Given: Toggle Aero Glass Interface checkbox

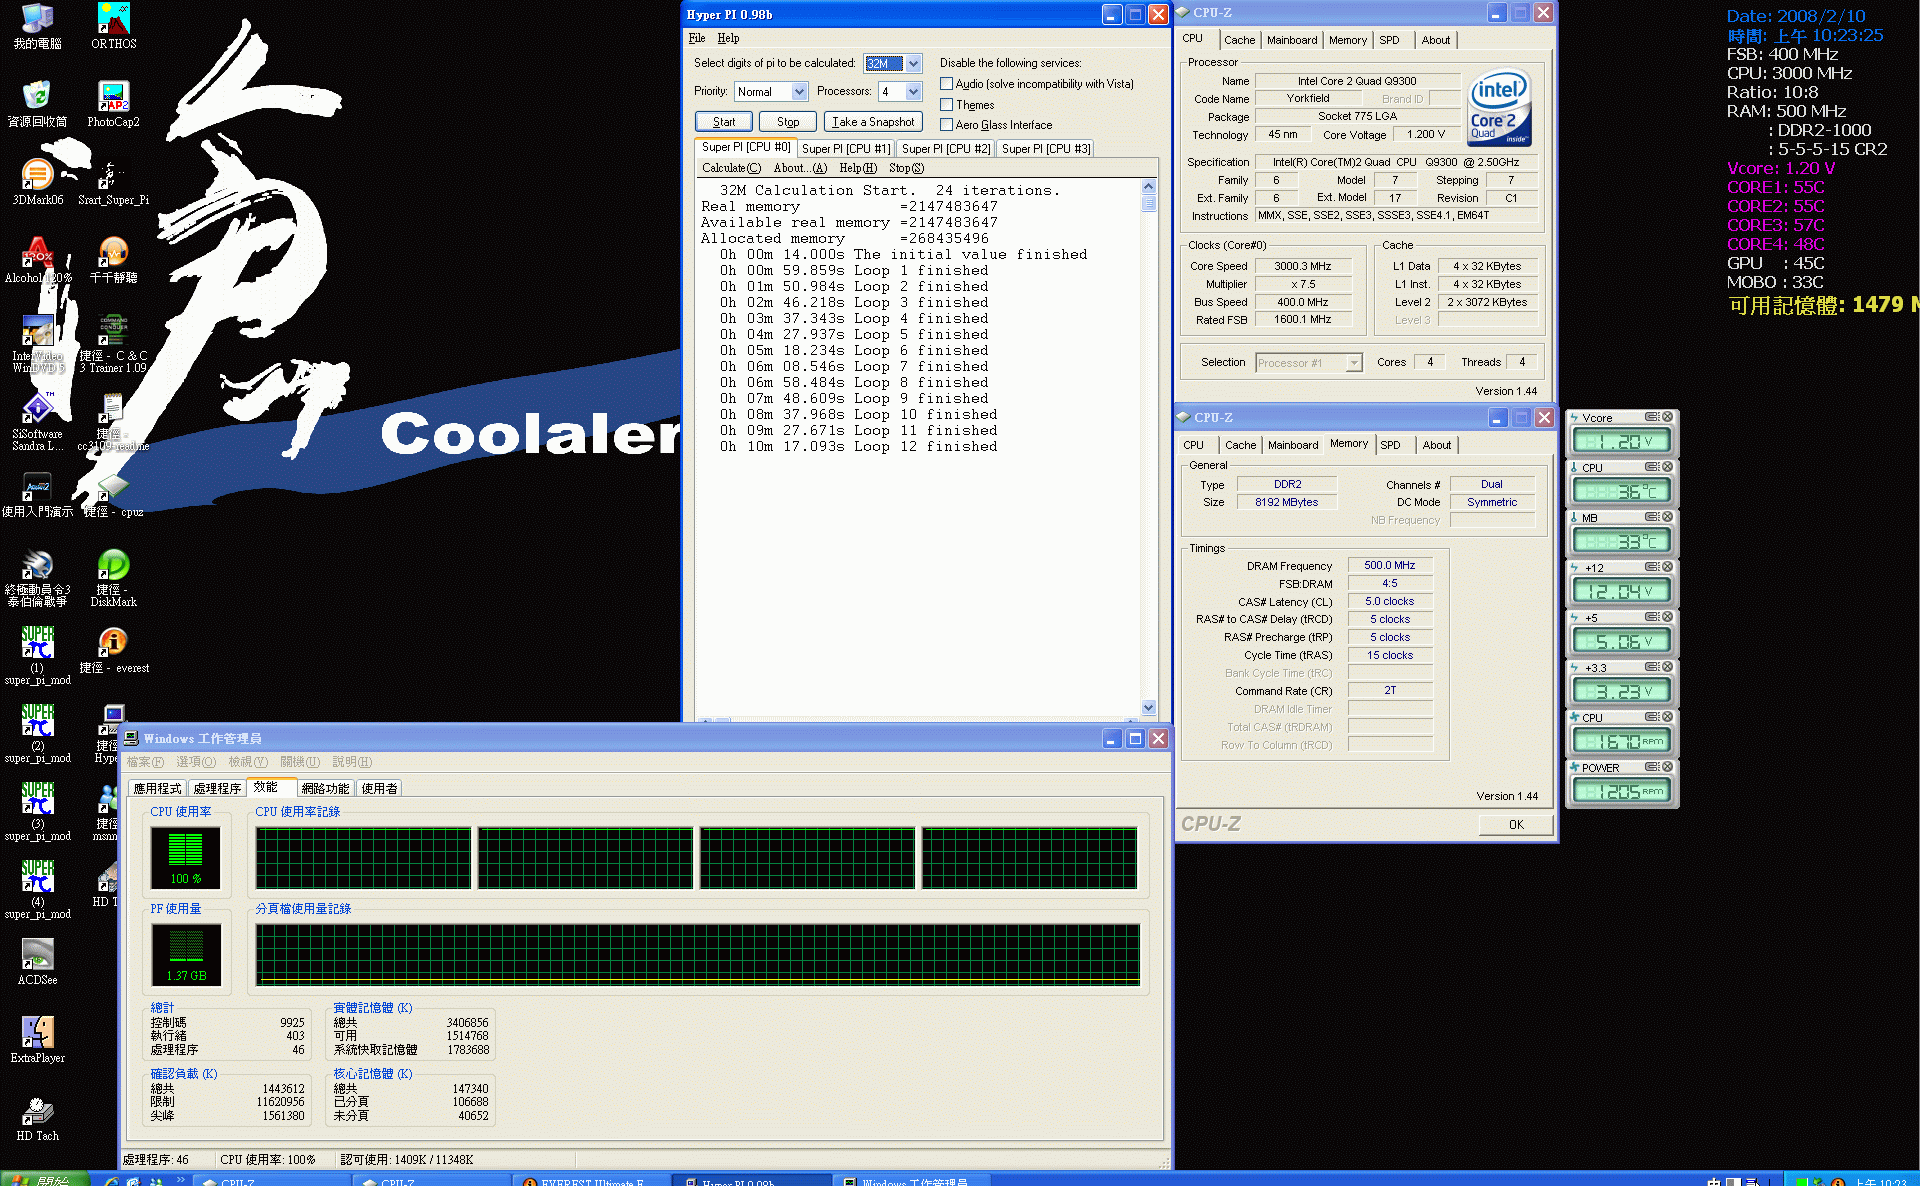Looking at the screenshot, I should pos(946,125).
